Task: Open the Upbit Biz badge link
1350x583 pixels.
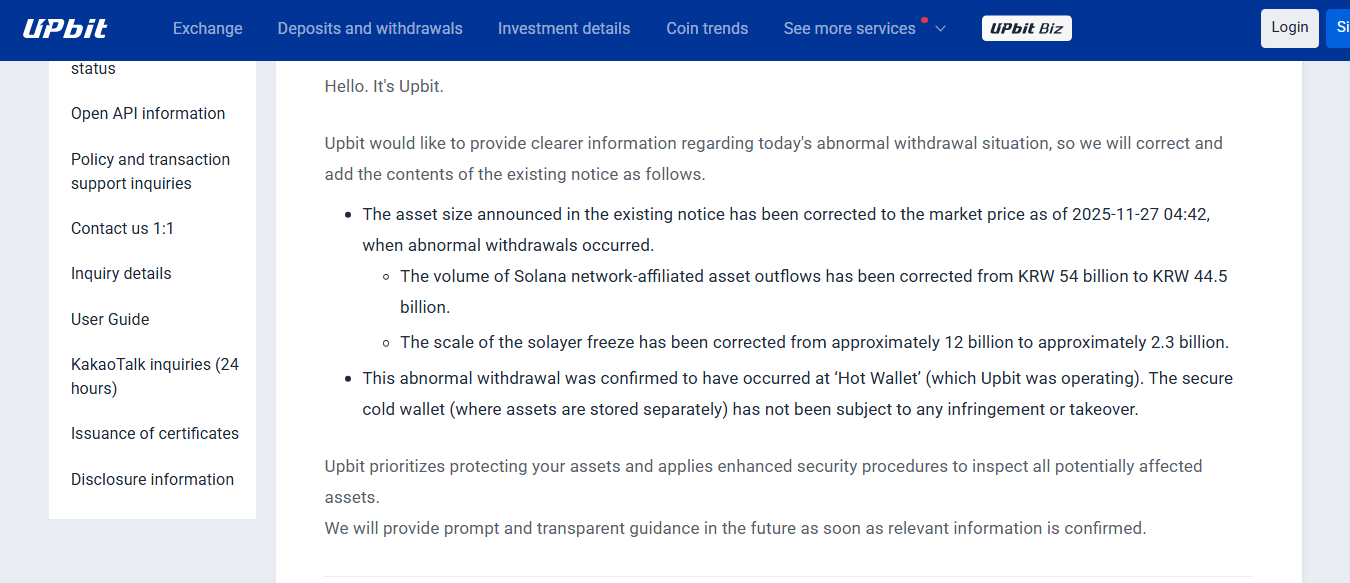Action: pyautogui.click(x=1026, y=28)
